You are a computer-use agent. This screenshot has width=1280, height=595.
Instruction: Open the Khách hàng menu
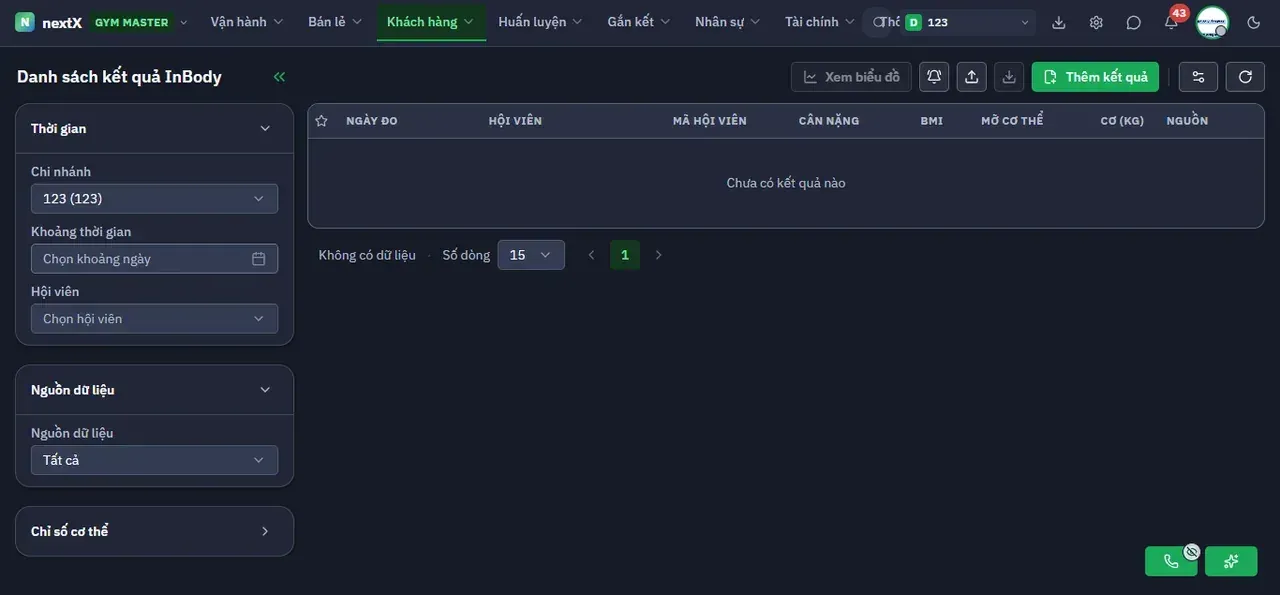click(x=431, y=22)
